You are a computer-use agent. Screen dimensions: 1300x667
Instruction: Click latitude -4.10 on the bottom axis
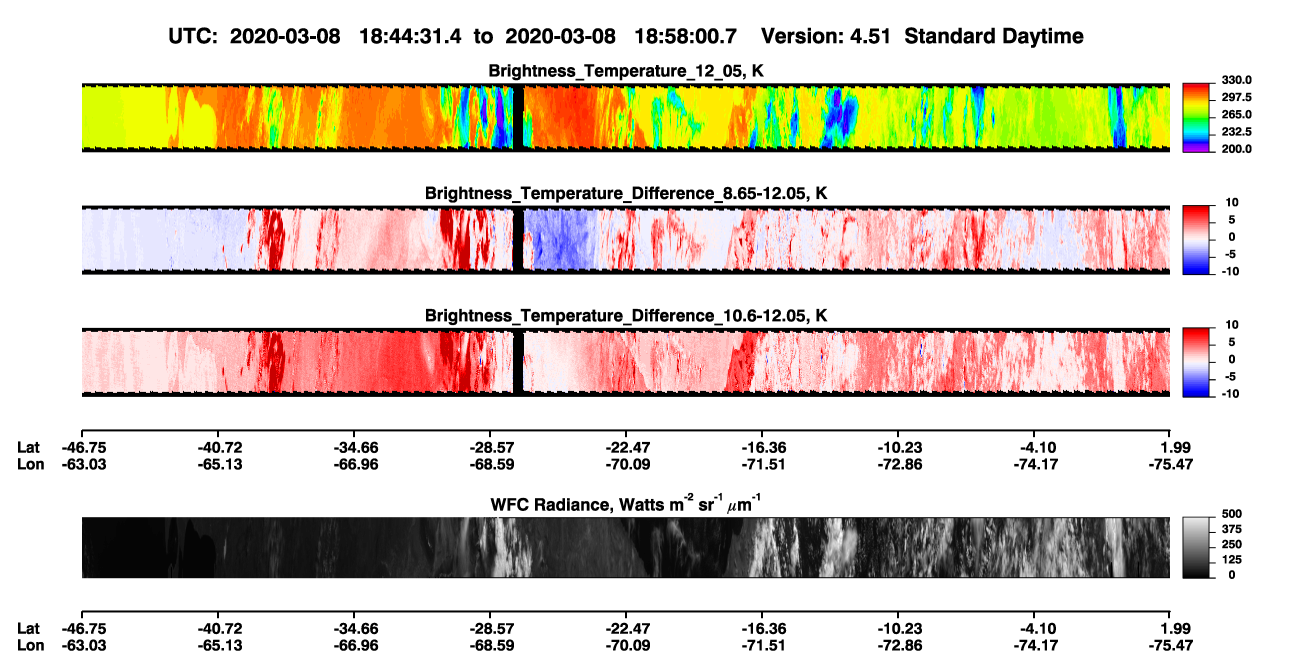pos(1034,628)
